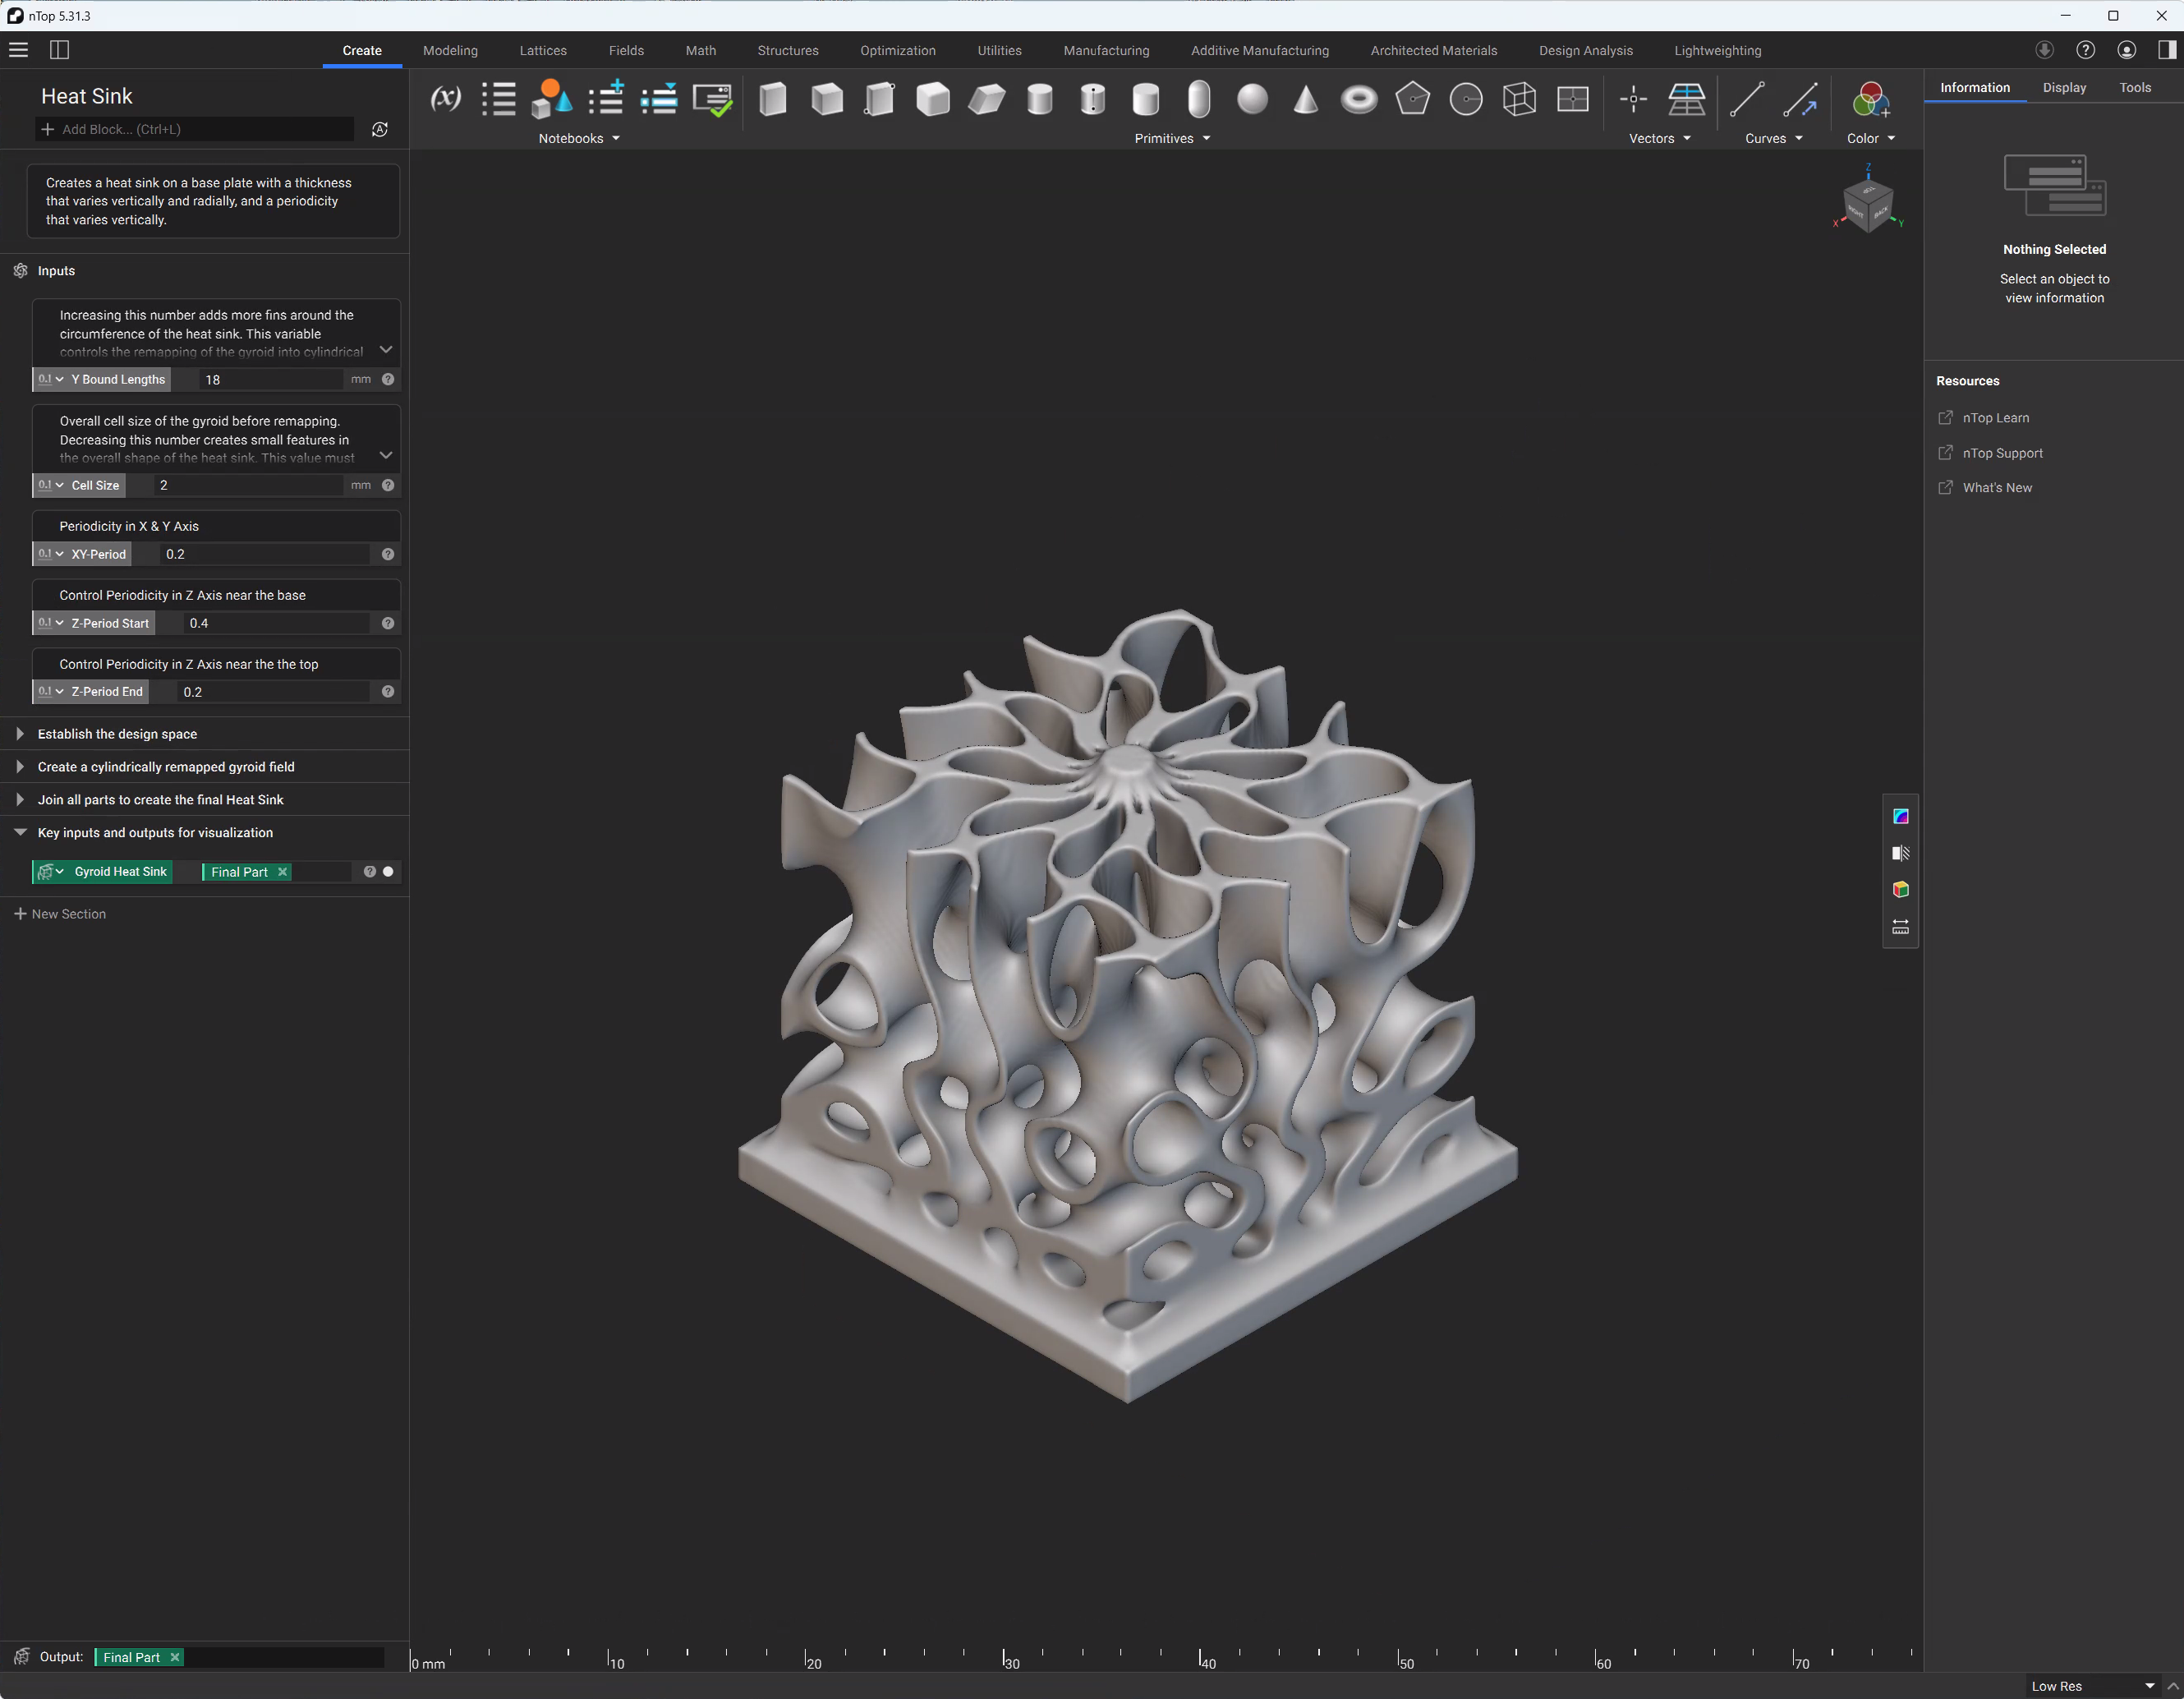Click the section cut viewport icon
2184x1699 pixels.
pos(1900,853)
